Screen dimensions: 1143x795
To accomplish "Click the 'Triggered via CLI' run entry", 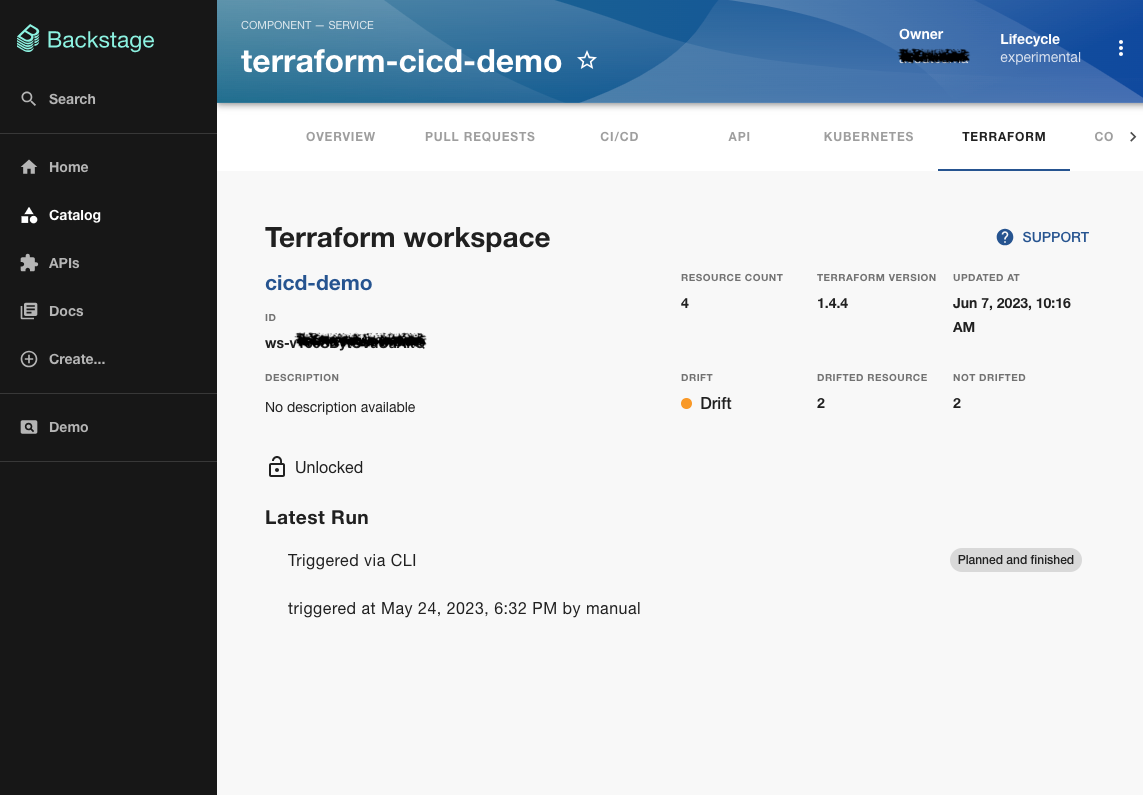I will coord(352,560).
